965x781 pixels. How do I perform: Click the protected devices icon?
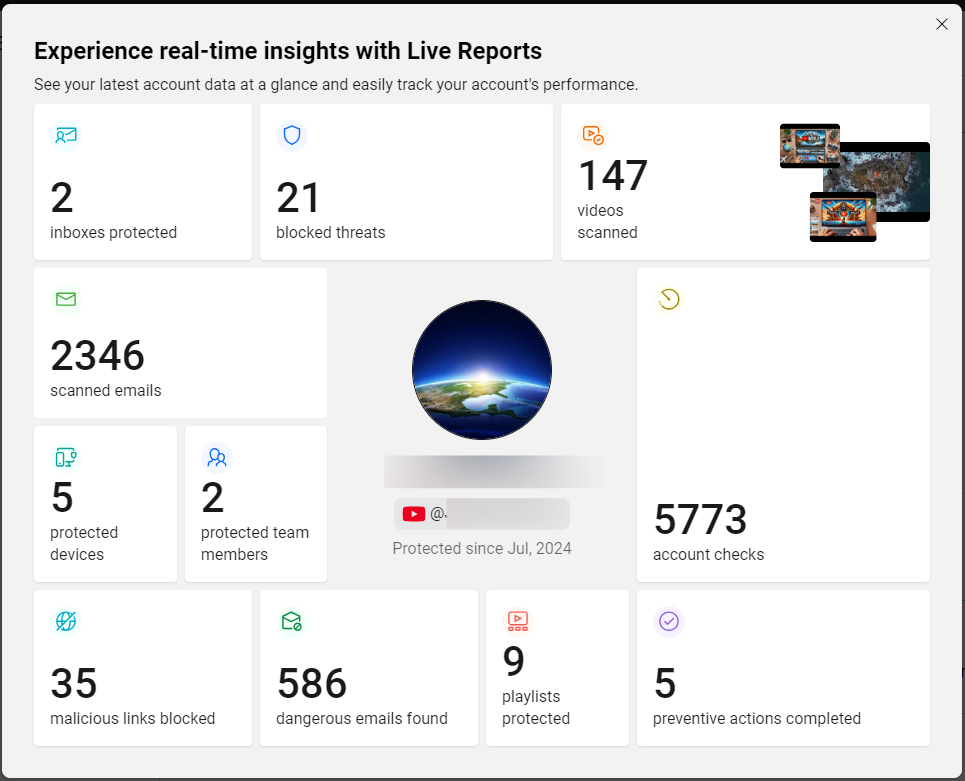(x=66, y=458)
